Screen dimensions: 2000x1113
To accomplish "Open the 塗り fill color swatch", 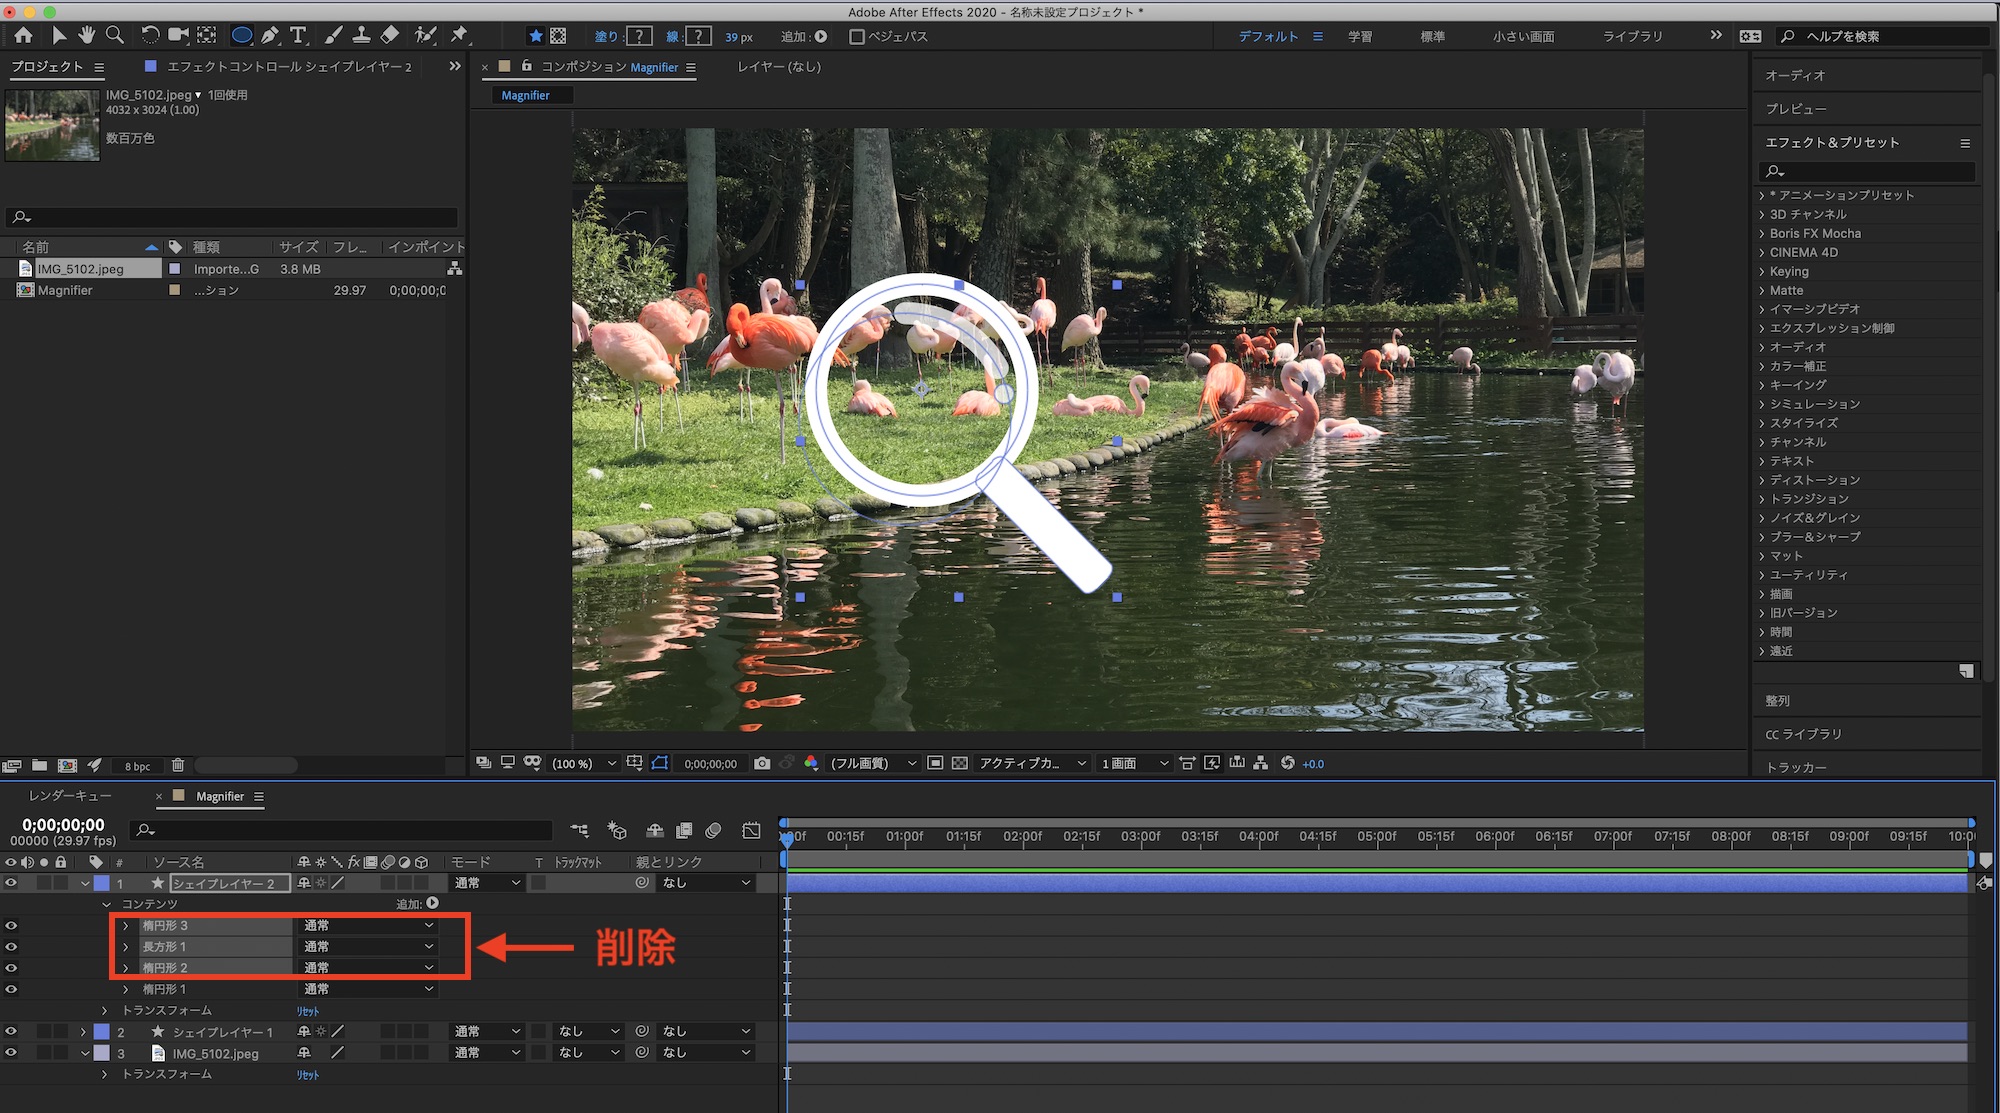I will (639, 36).
